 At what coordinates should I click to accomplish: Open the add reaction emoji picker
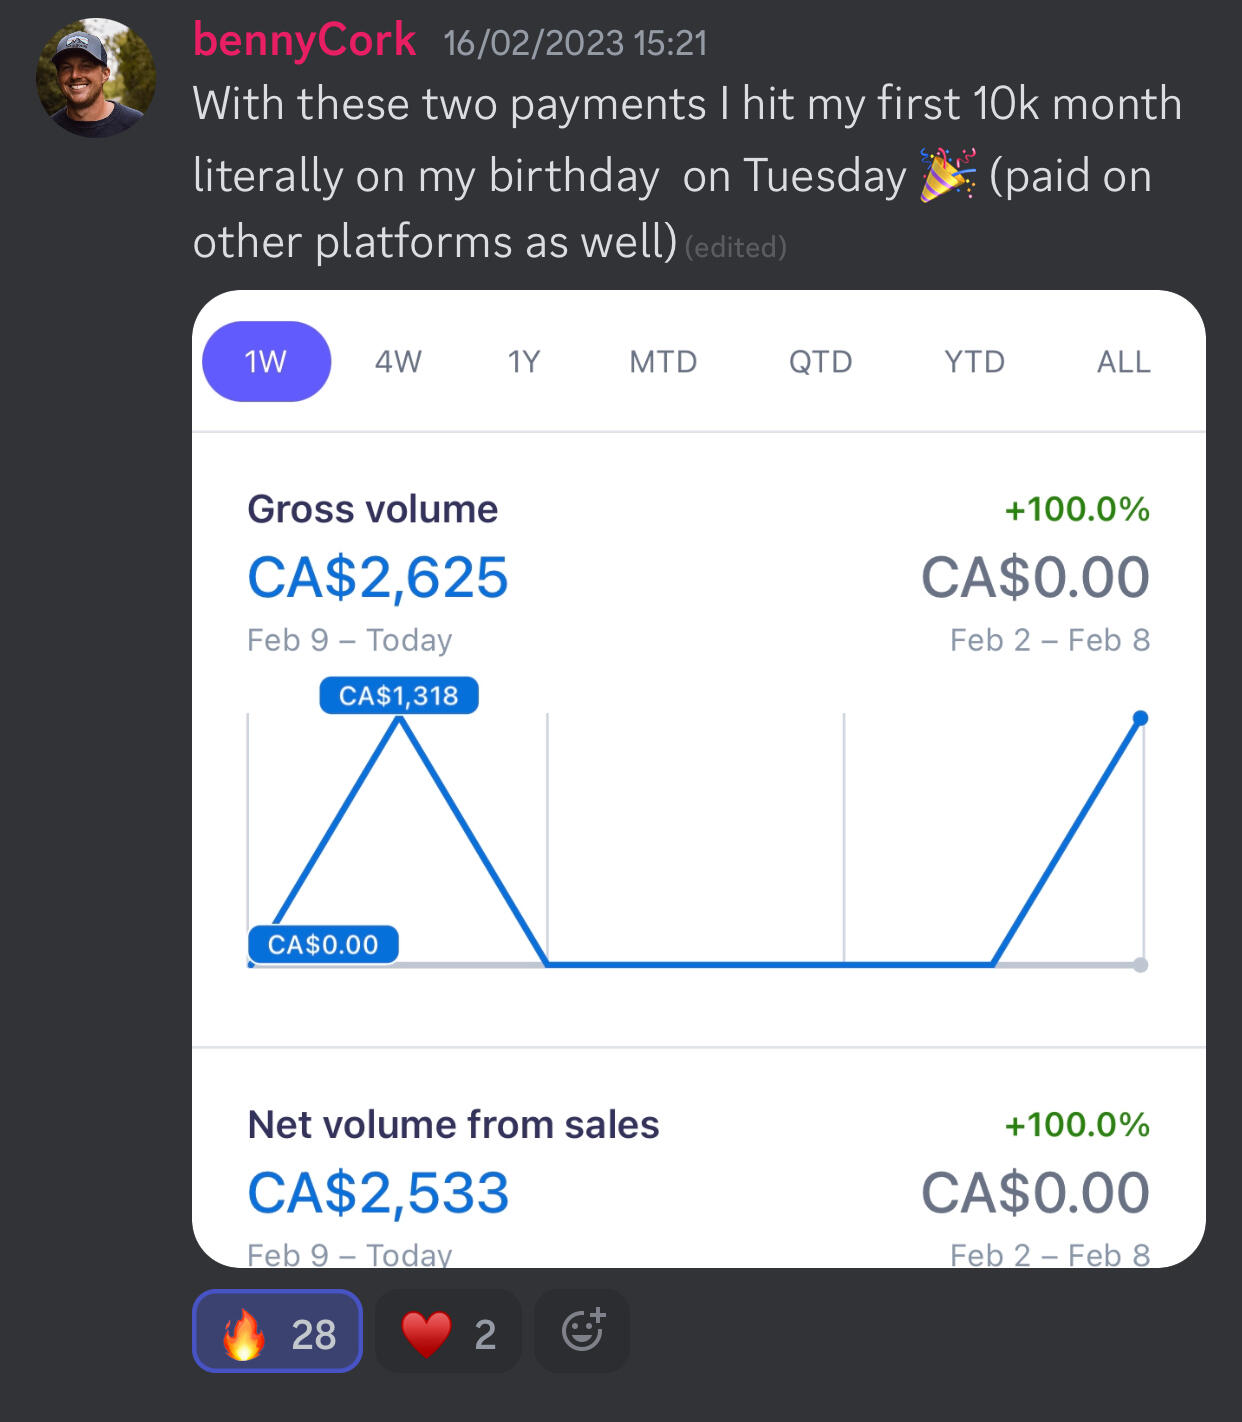pos(582,1331)
